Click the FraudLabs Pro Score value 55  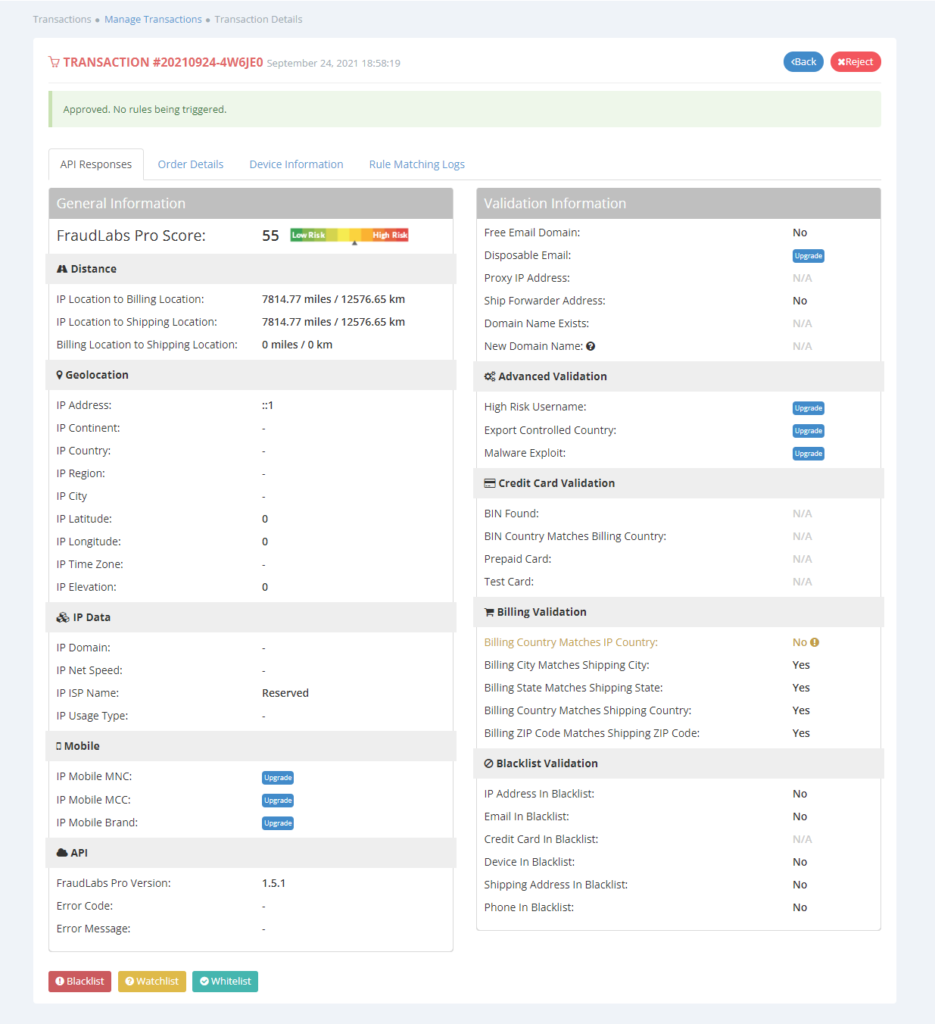click(x=270, y=236)
